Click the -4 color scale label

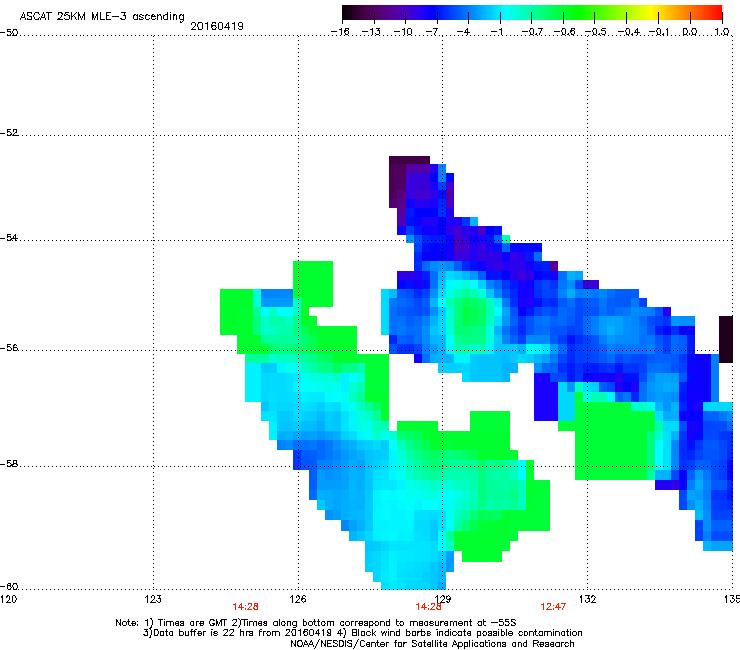pos(463,32)
